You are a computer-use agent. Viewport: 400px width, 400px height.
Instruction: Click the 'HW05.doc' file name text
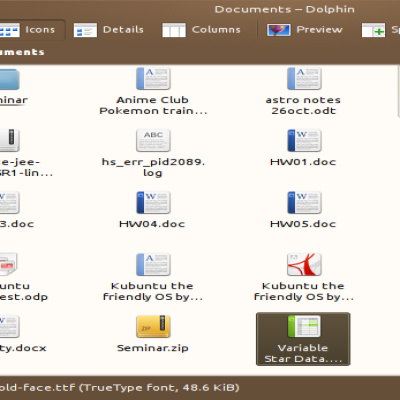303,224
